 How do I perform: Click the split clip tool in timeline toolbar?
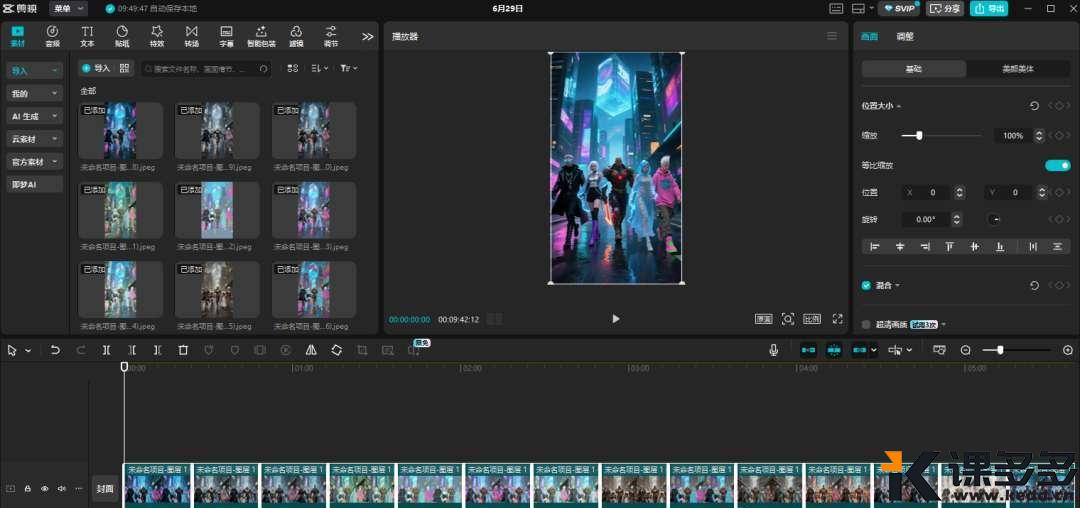tap(106, 350)
